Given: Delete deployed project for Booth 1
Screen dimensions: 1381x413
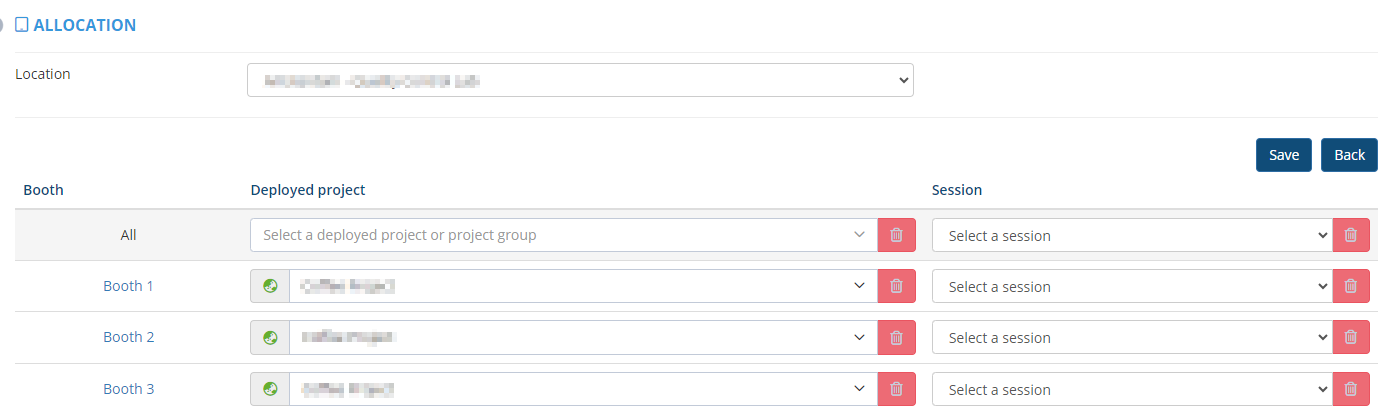Looking at the screenshot, I should click(x=896, y=286).
